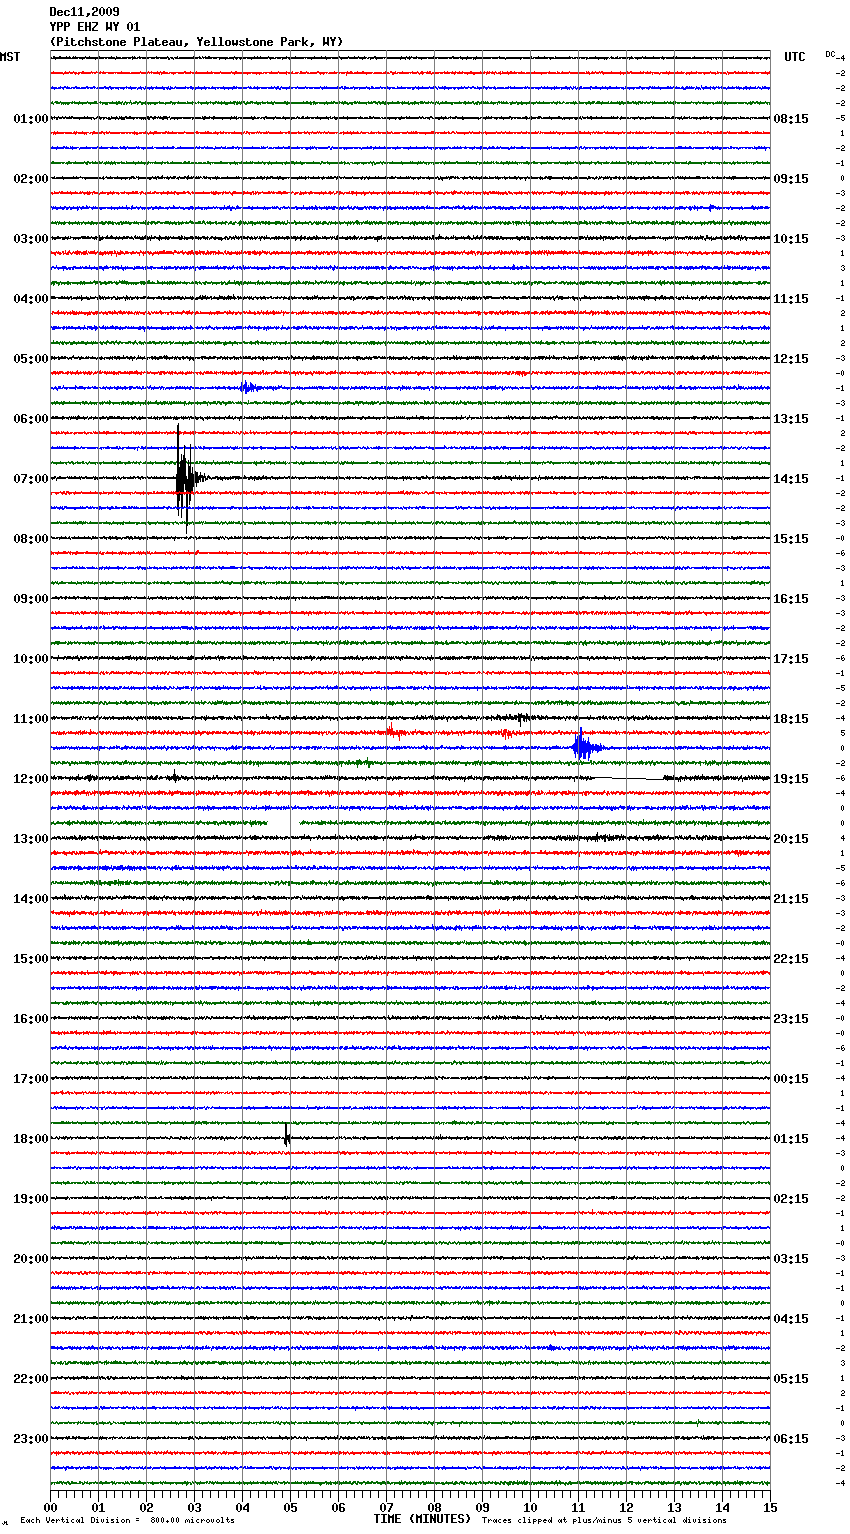This screenshot has height=1534, width=850.
Task: Click the 14:15 UTC time label
Action: (791, 479)
